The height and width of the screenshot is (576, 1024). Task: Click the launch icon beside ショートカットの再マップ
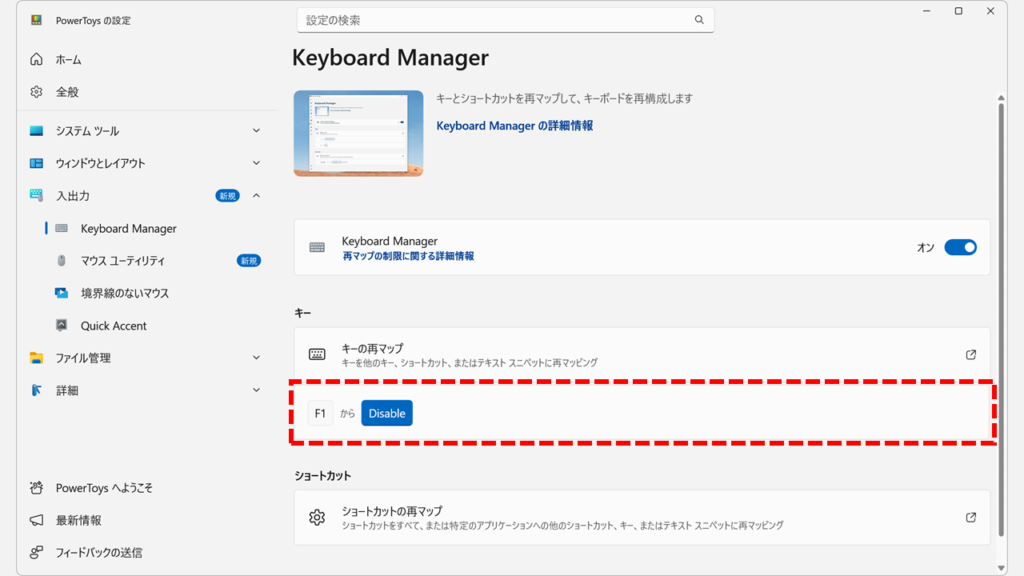pyautogui.click(x=969, y=517)
